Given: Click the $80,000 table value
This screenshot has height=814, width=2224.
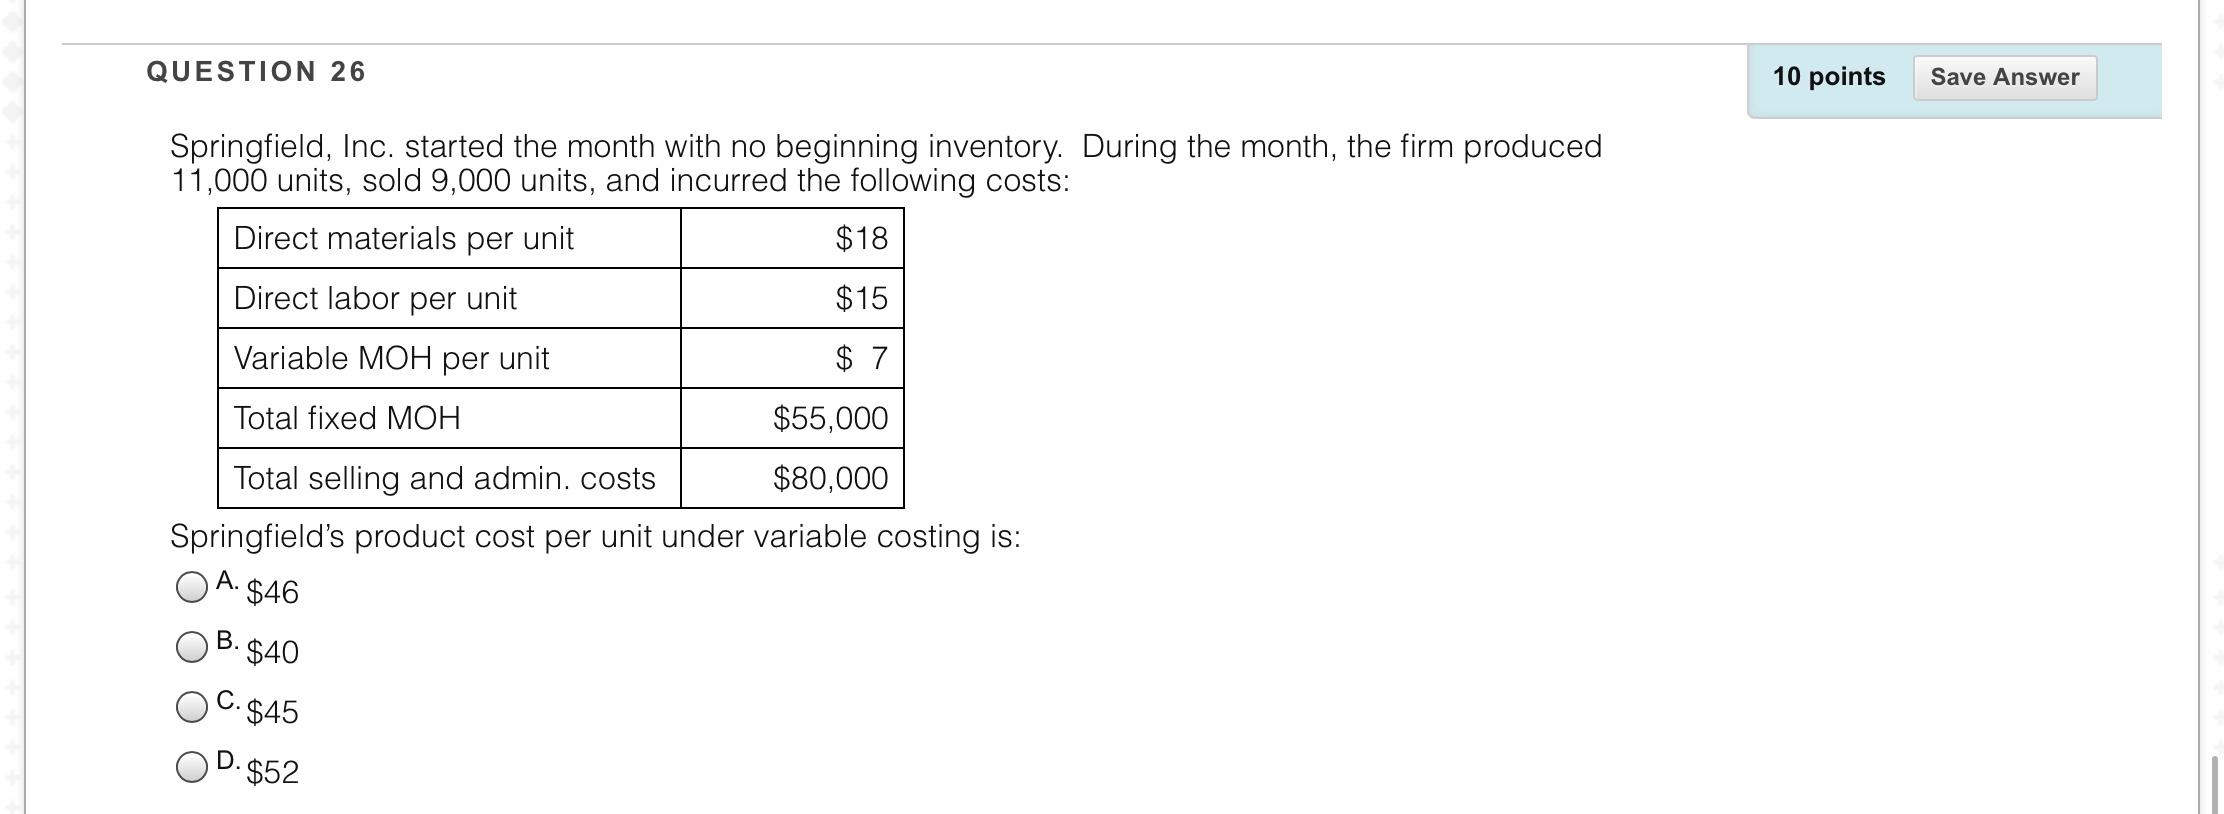Looking at the screenshot, I should point(828,478).
